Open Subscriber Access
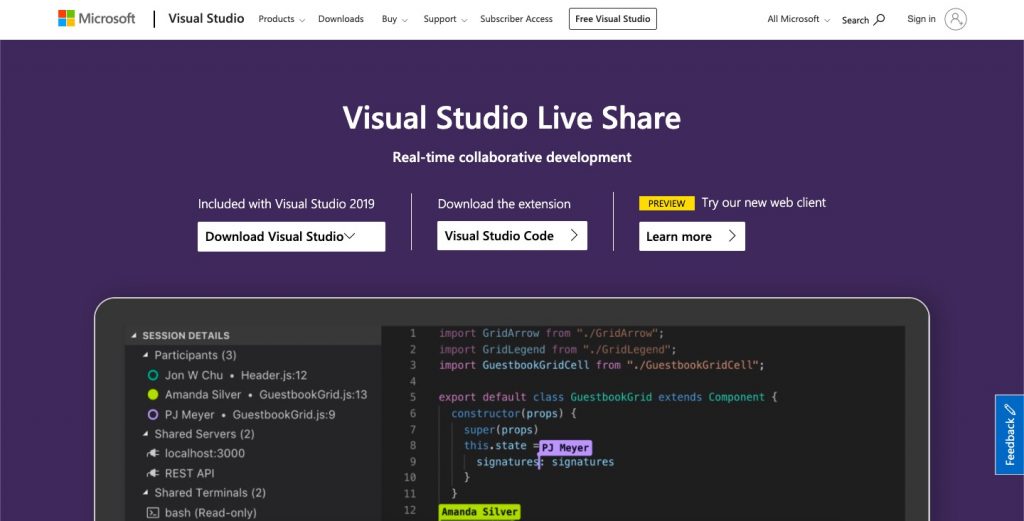Viewport: 1024px width, 521px height. (x=516, y=19)
